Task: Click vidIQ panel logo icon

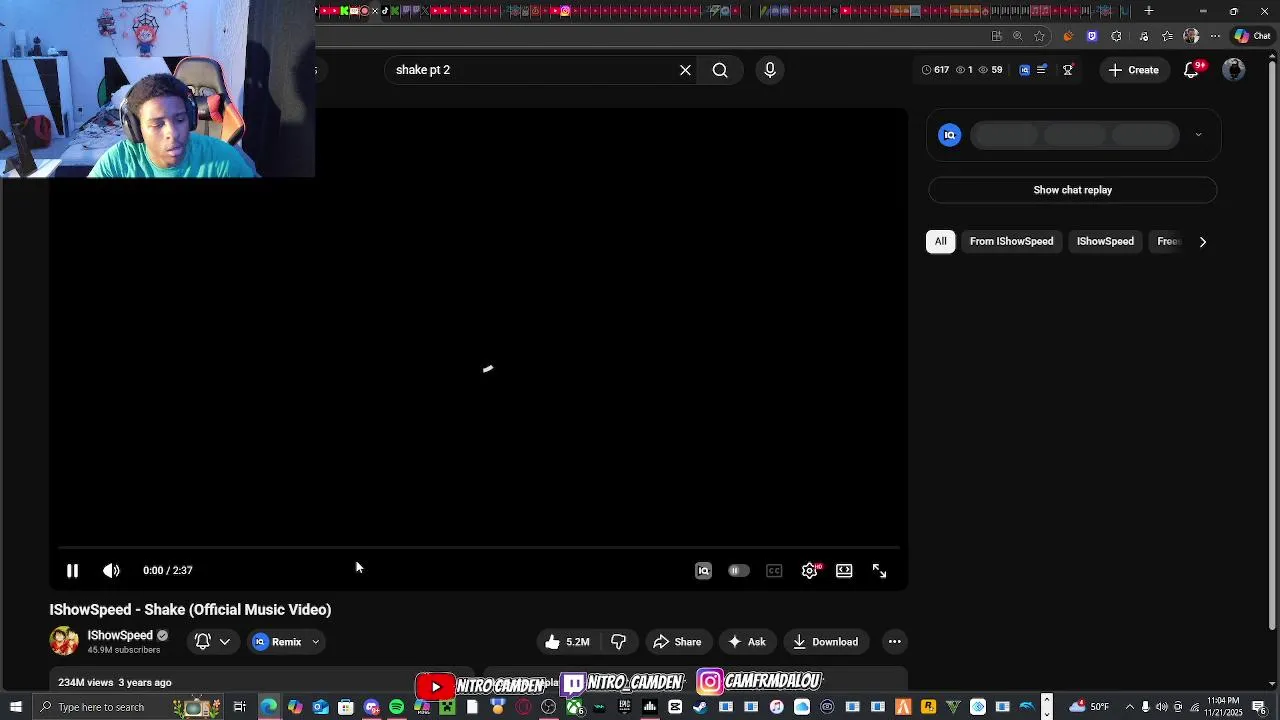Action: [x=950, y=135]
